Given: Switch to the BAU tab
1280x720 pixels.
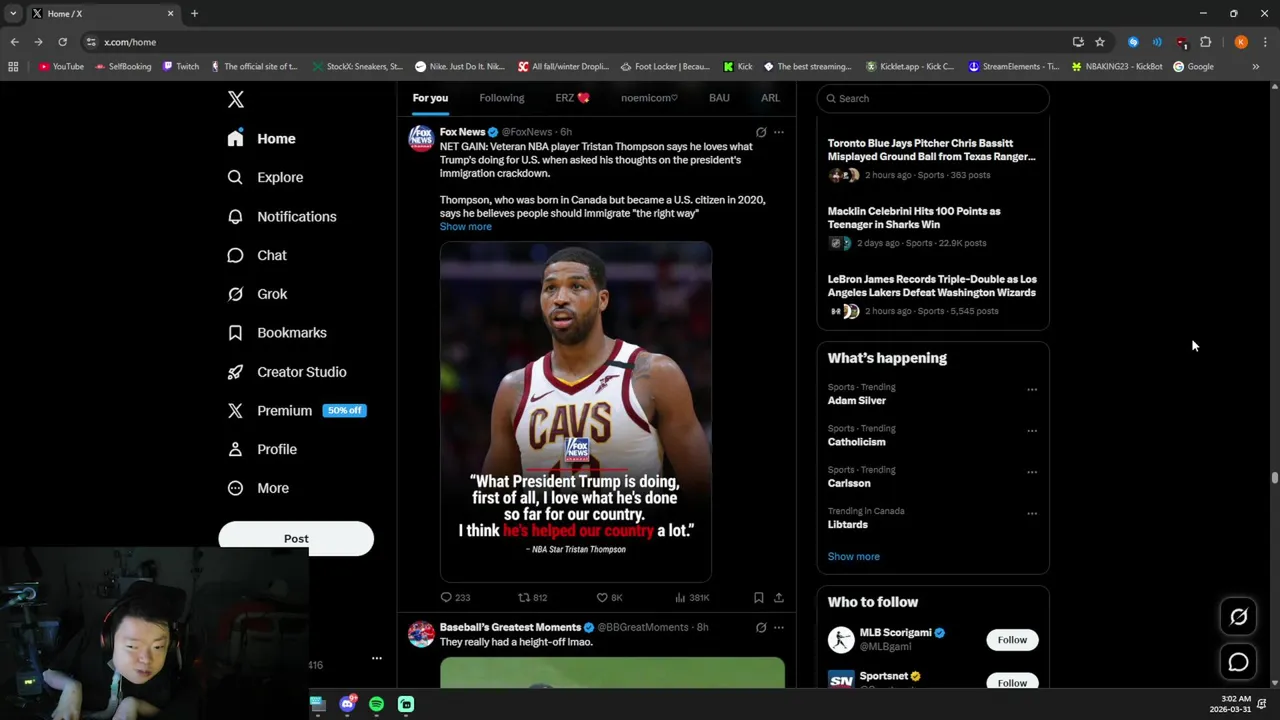Looking at the screenshot, I should point(719,98).
